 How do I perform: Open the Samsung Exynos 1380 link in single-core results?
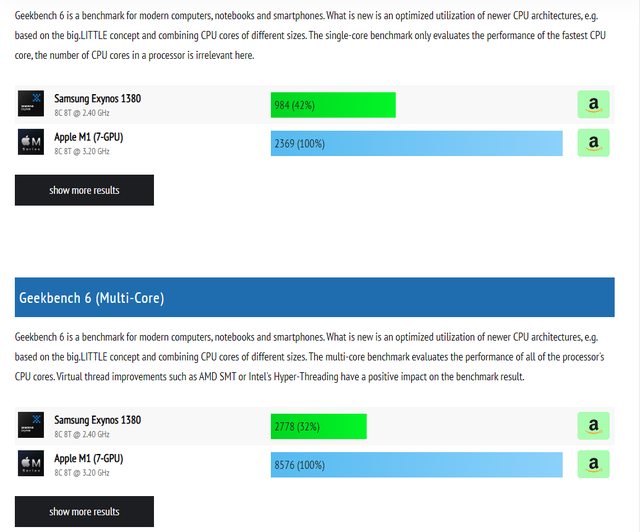[x=97, y=98]
